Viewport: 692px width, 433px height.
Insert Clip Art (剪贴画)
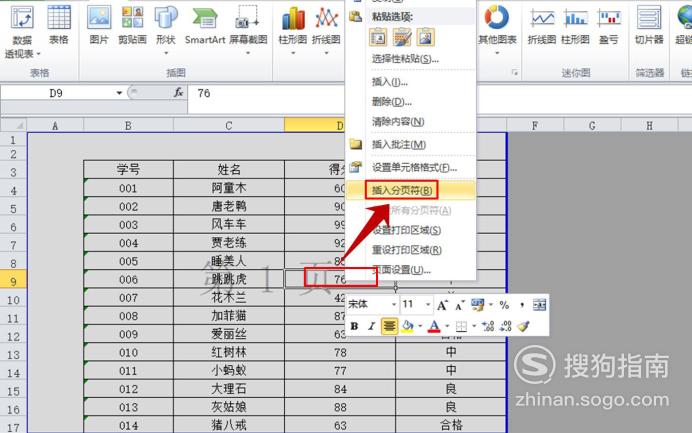[x=132, y=26]
